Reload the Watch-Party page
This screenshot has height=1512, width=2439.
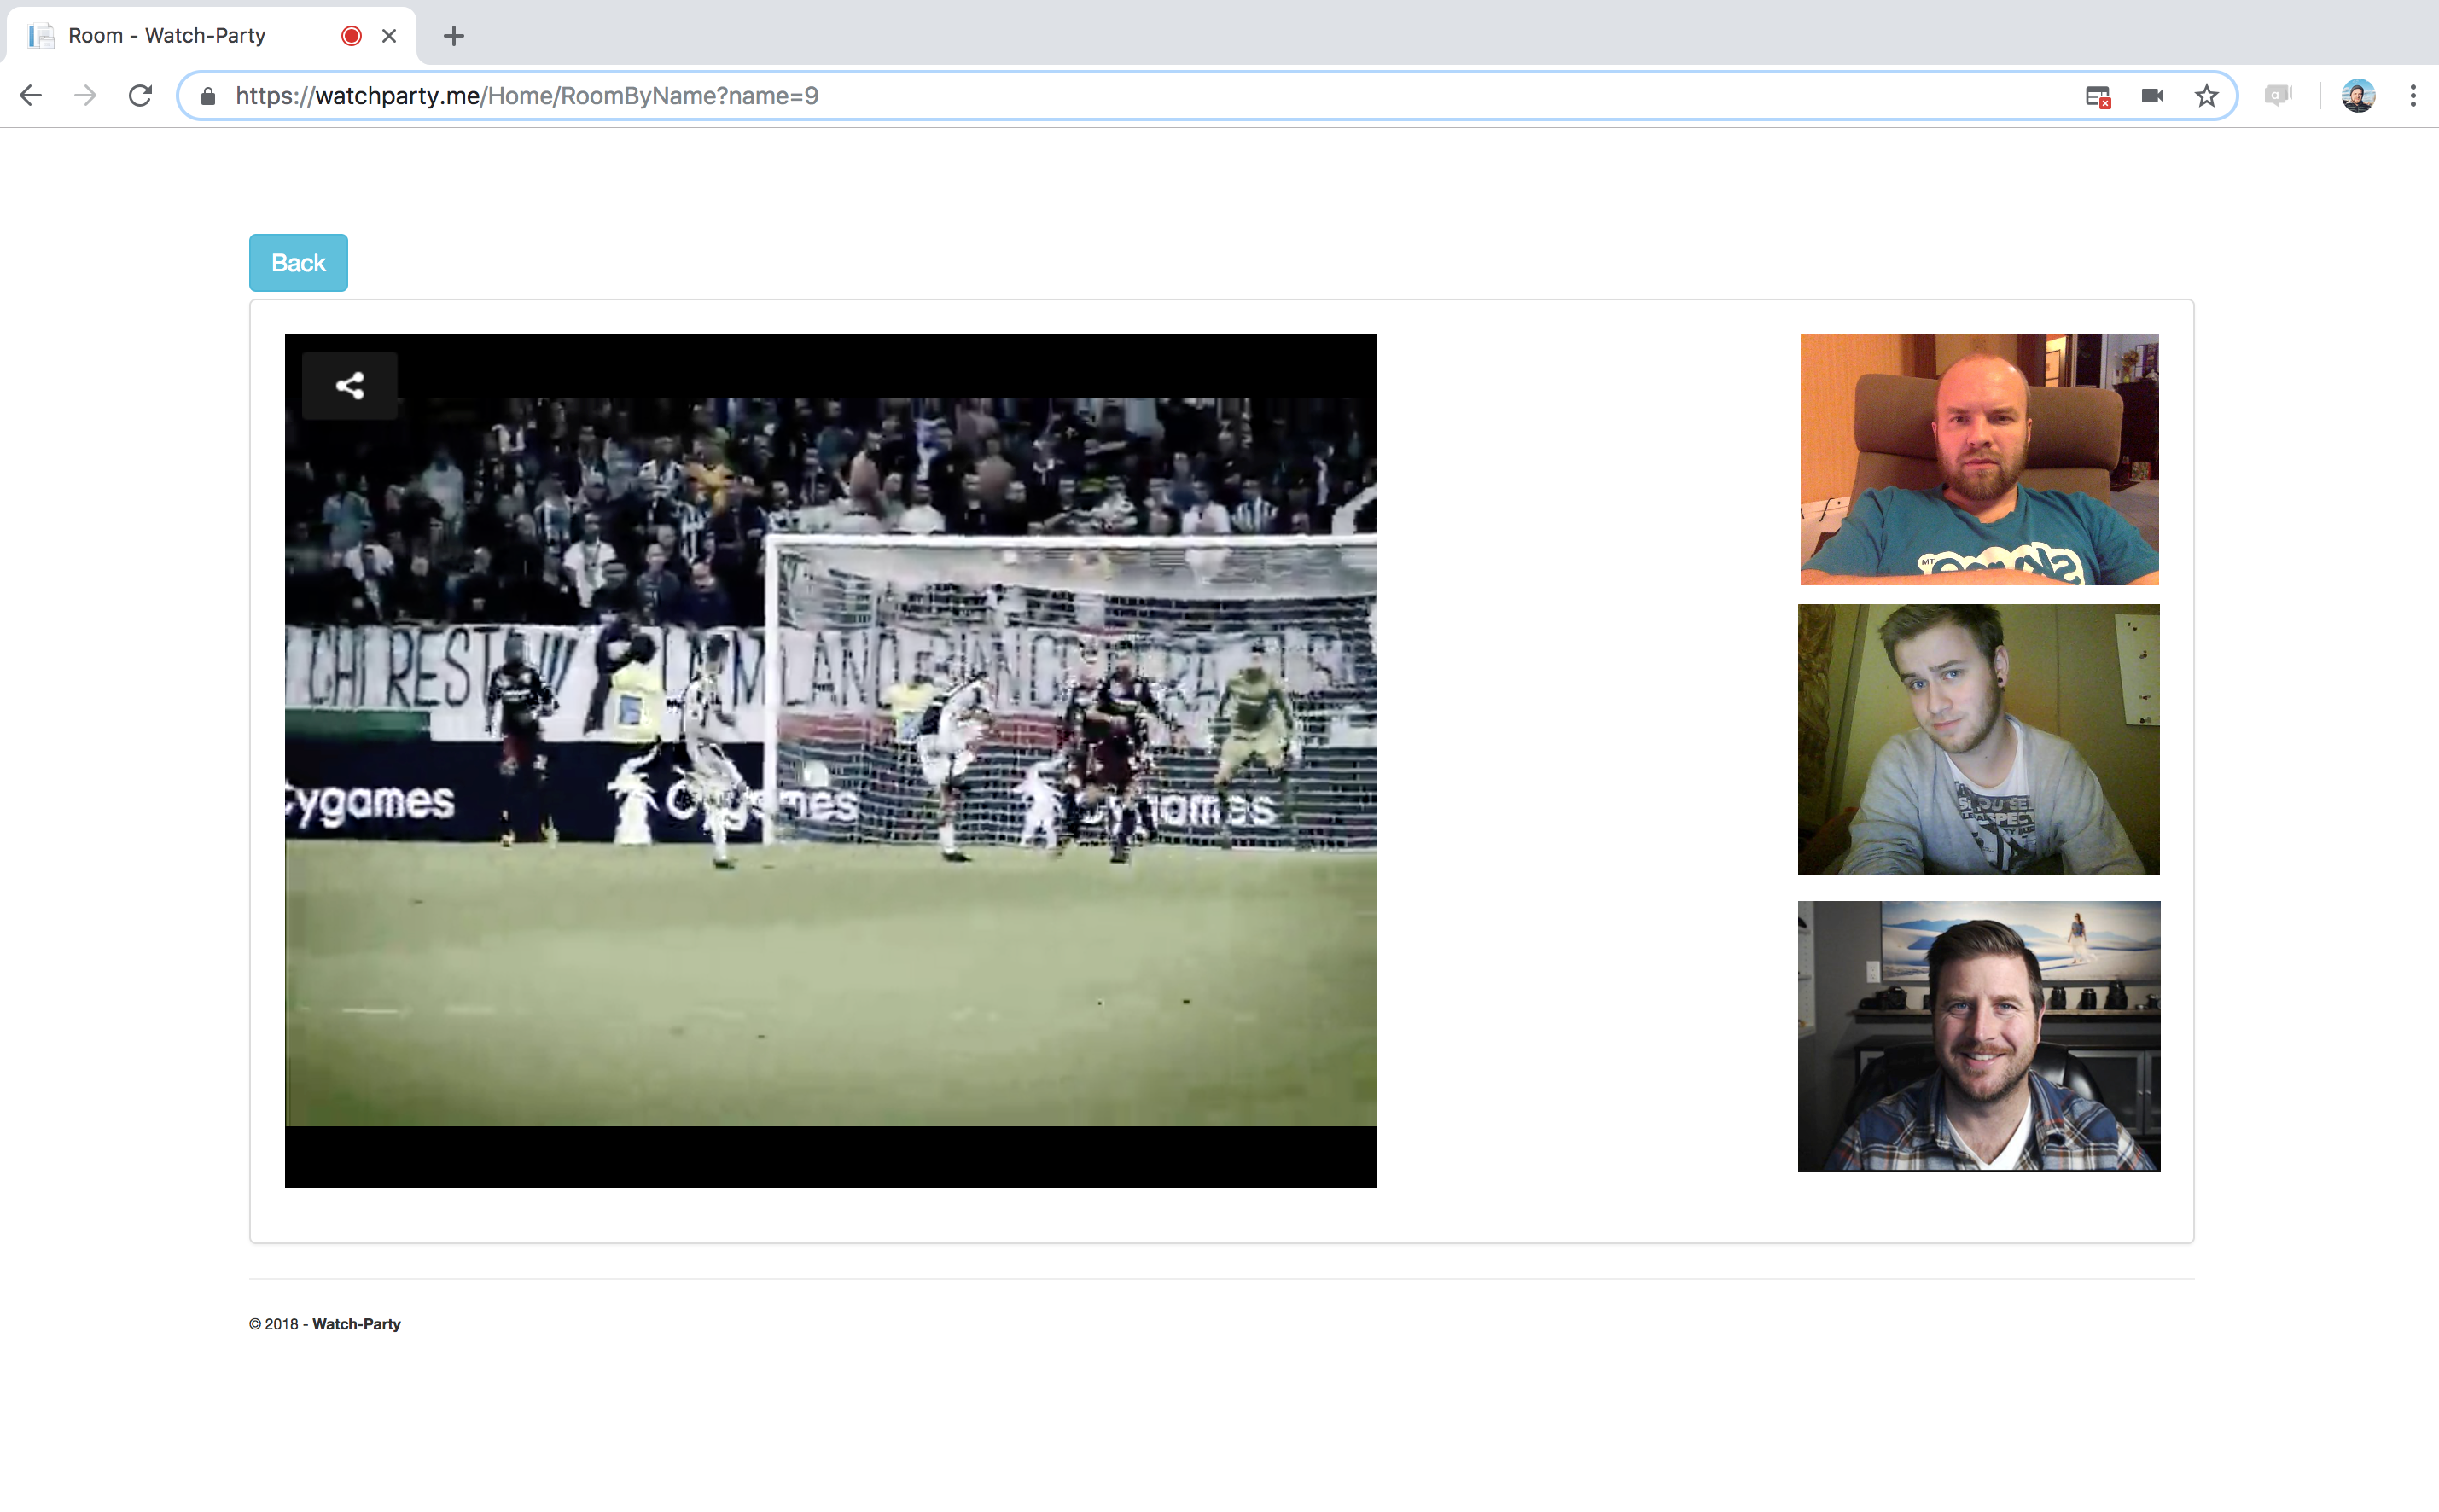(140, 96)
